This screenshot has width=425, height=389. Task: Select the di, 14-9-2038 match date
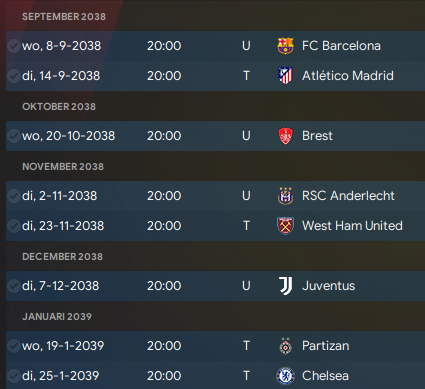61,76
